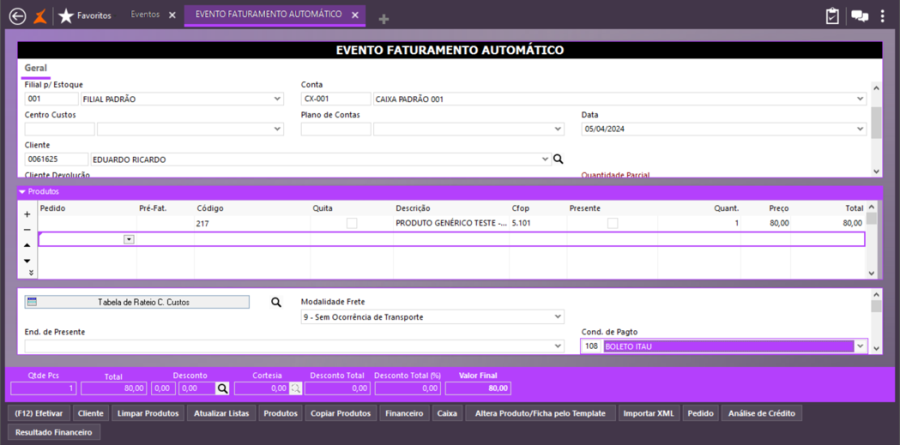Open Filial Padrão dropdown
900x445 pixels.
(277, 99)
